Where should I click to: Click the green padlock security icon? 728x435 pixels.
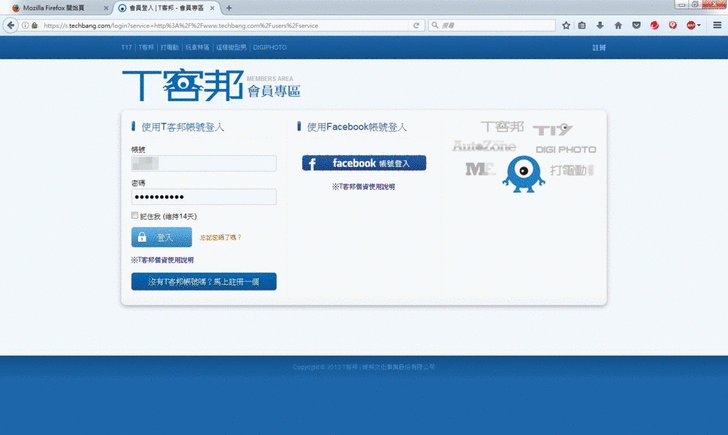[34, 26]
